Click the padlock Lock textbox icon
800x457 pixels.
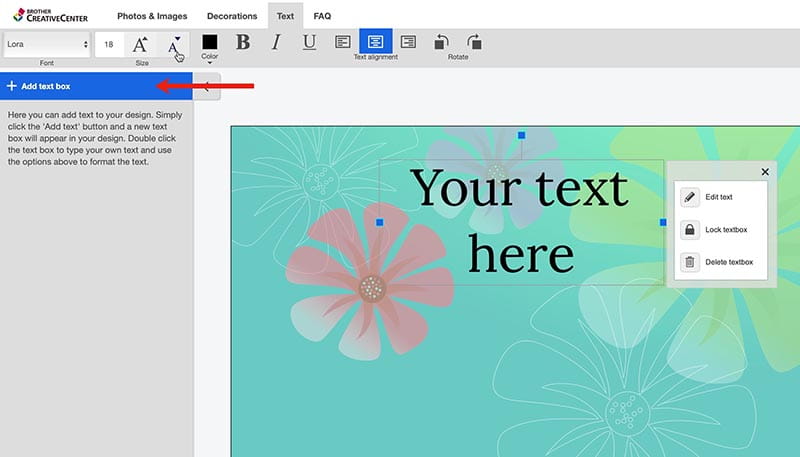(690, 230)
